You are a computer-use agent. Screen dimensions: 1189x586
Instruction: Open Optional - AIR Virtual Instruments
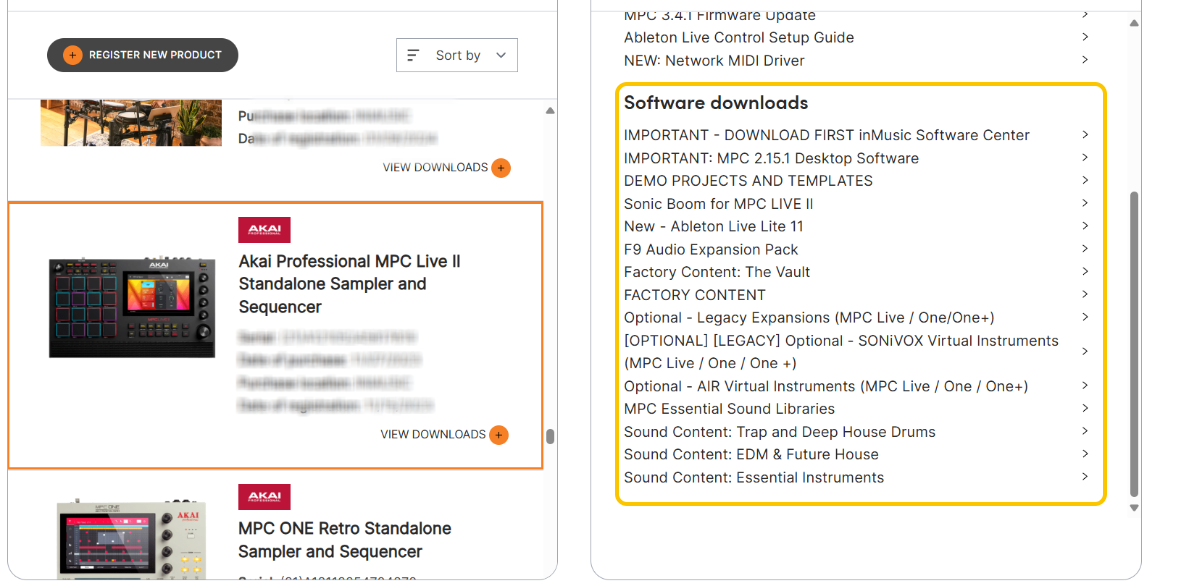tap(826, 386)
